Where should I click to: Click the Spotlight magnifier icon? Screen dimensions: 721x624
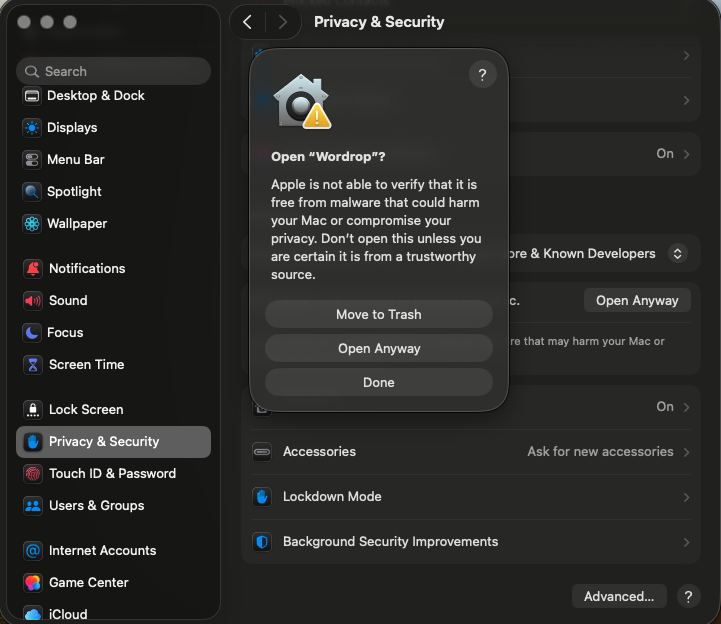point(32,192)
